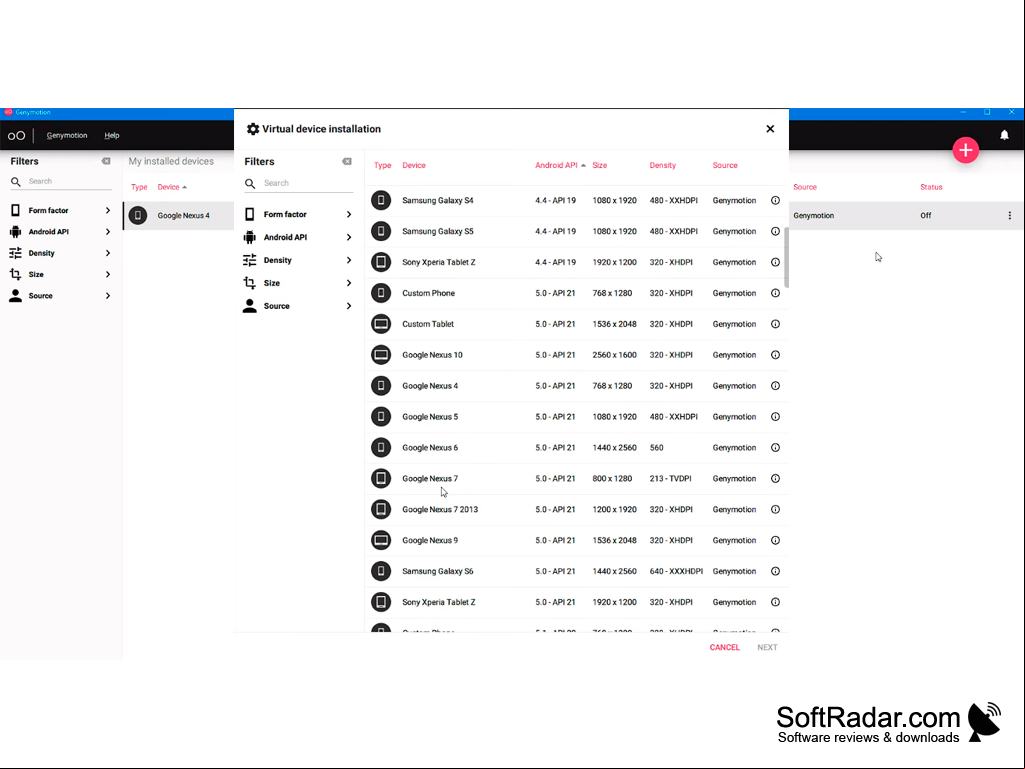Open info for Google Nexus 6
Screen dimensions: 1025x769
click(x=775, y=447)
